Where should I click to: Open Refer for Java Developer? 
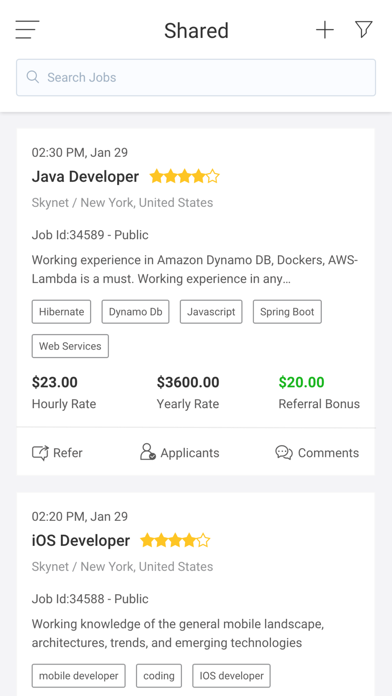tap(57, 453)
